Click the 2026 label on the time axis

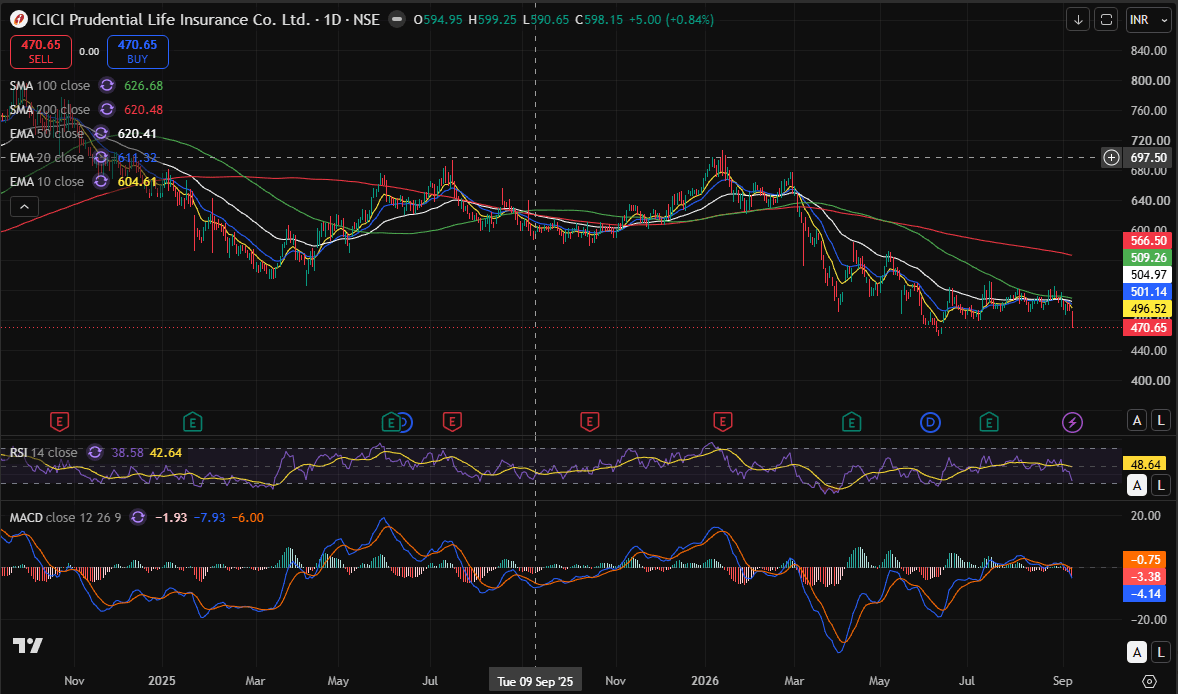(705, 680)
